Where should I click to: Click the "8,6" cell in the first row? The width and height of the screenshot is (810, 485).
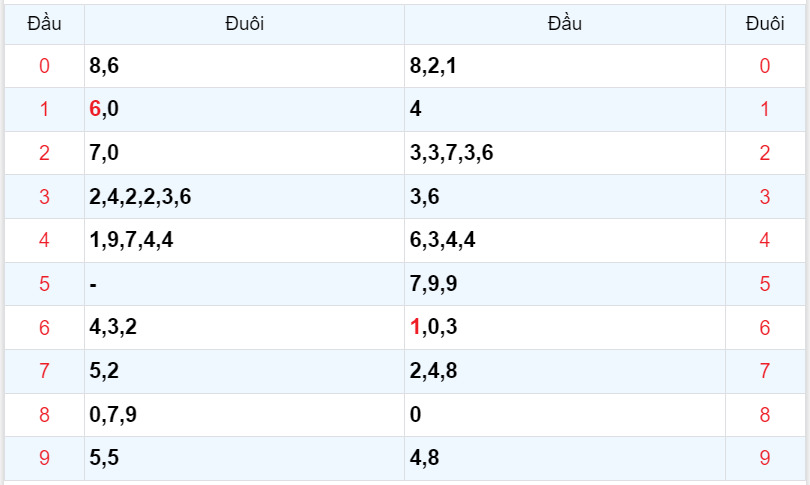click(104, 67)
